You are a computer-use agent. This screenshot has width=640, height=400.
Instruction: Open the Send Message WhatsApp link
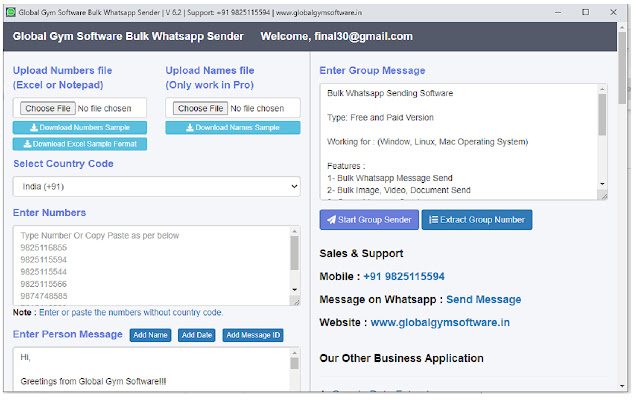[x=483, y=299]
